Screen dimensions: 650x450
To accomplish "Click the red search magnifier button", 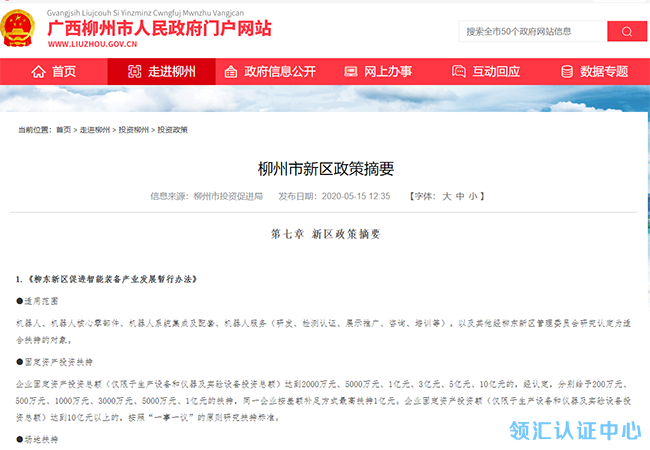I will click(x=627, y=31).
